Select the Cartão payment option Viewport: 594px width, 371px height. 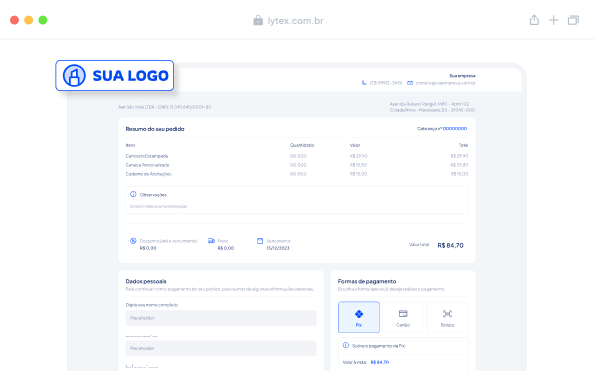403,317
